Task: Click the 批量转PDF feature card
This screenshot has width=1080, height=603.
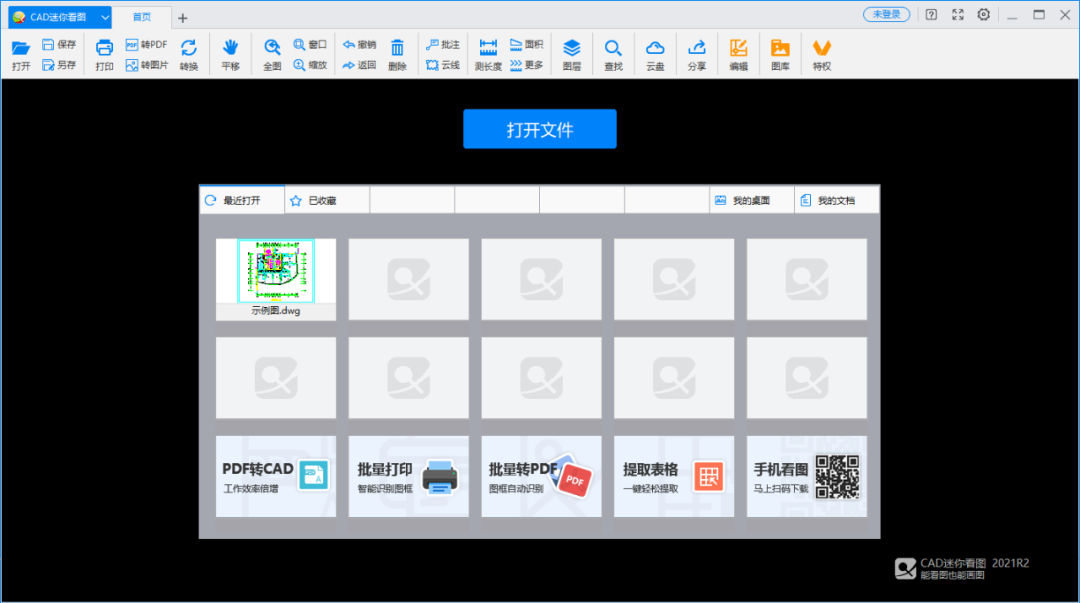Action: tap(541, 476)
